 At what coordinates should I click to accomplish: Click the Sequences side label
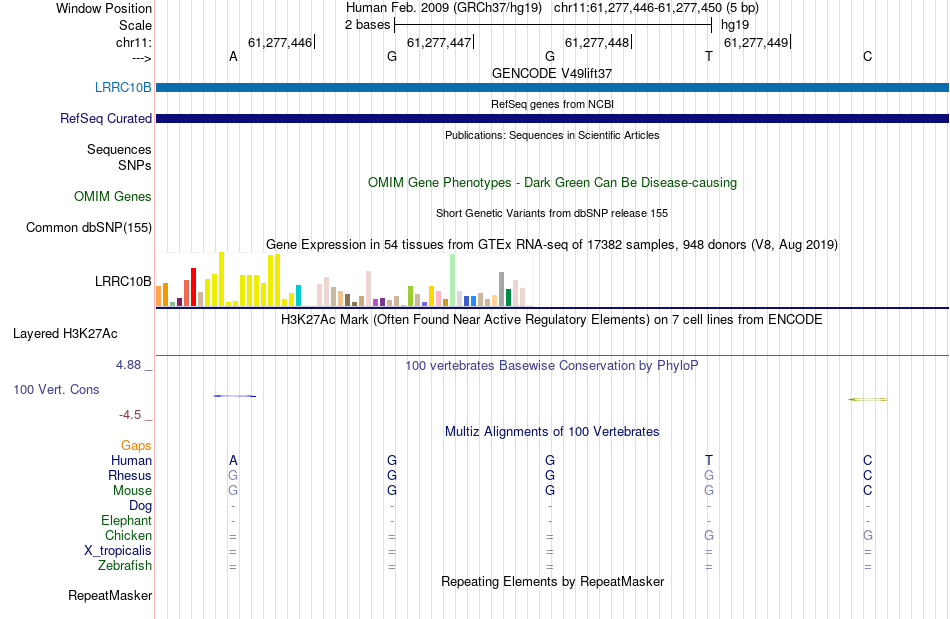pos(119,149)
